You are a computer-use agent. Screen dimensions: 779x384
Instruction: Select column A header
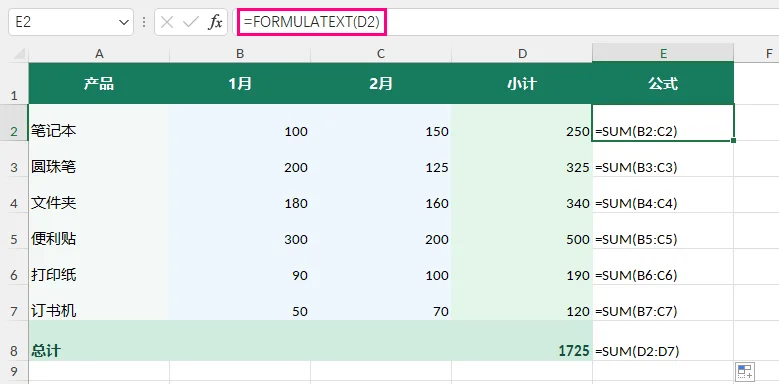coord(99,54)
